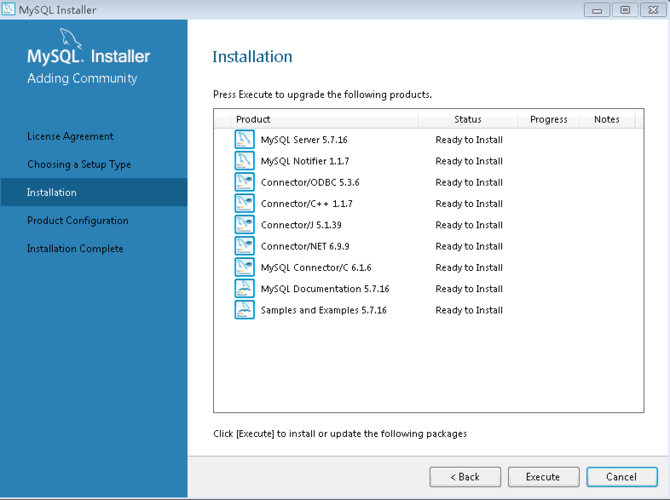Click the 'Press Execute to upgrade' instruction text
The image size is (670, 500).
tap(323, 94)
